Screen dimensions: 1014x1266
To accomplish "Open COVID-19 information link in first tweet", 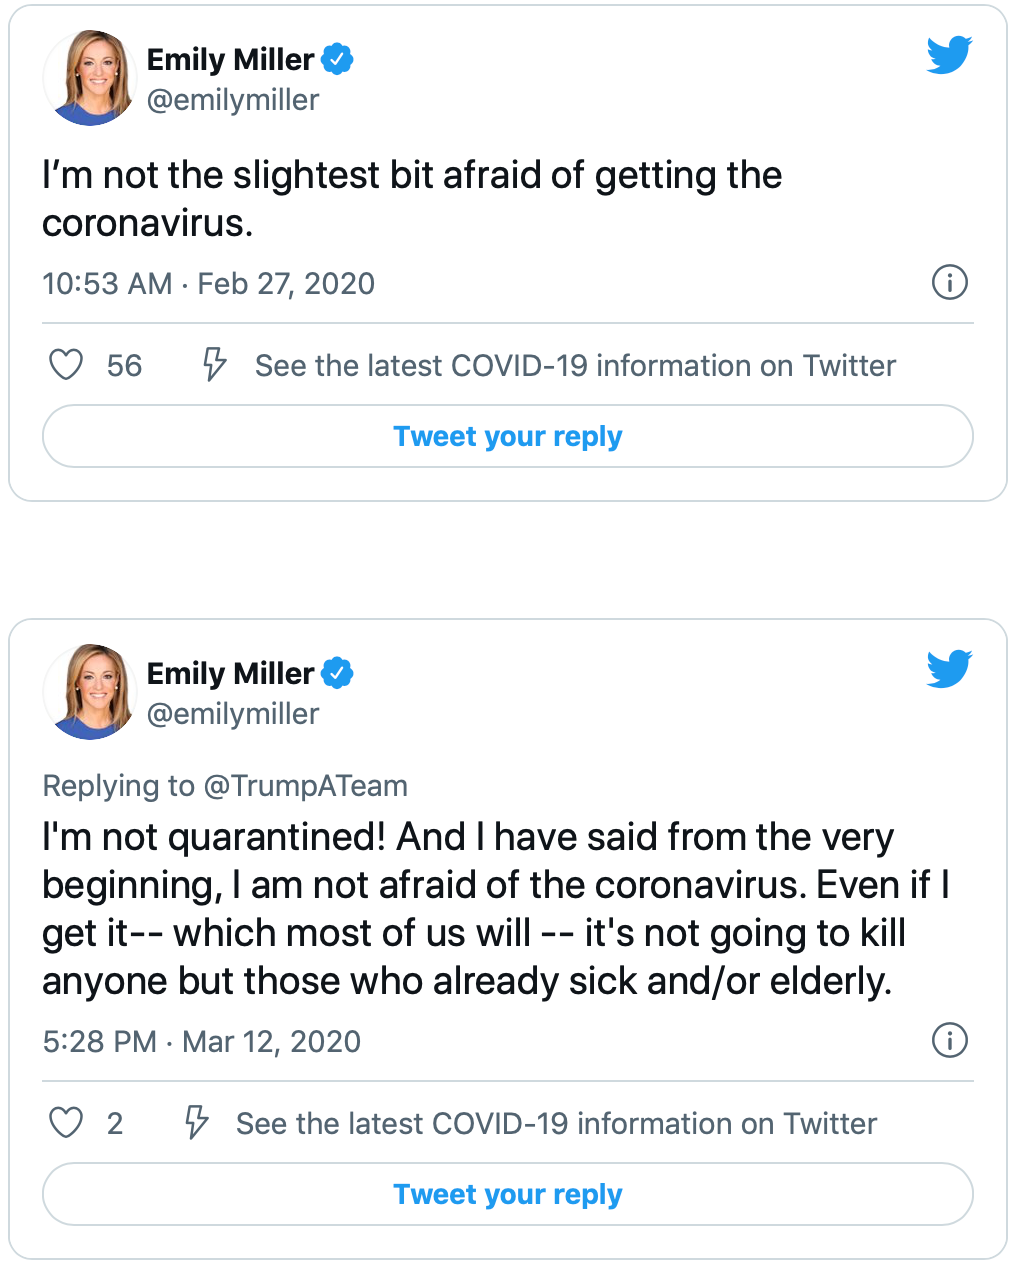I will 575,366.
